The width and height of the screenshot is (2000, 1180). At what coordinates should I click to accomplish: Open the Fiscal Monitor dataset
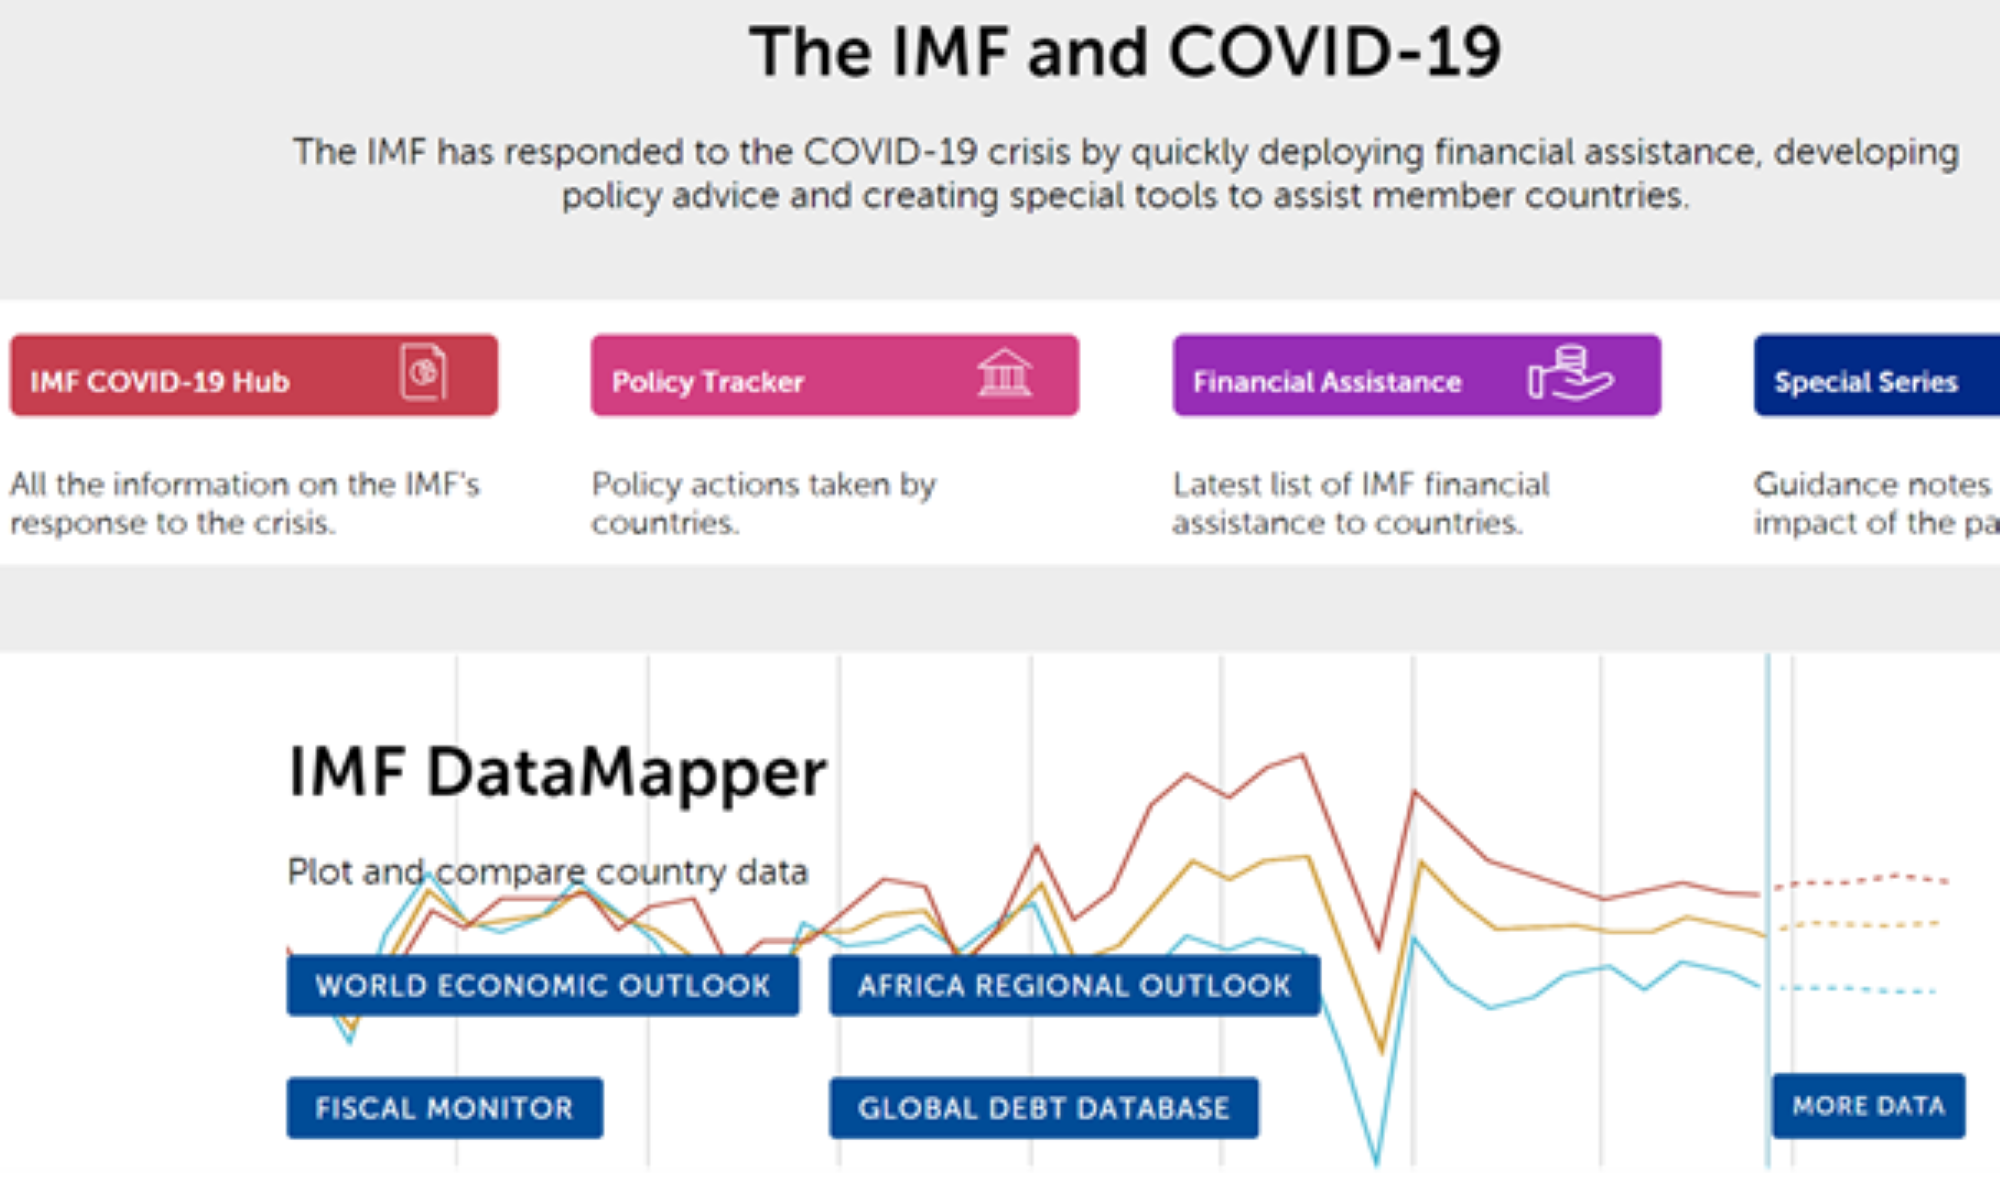click(x=444, y=1108)
